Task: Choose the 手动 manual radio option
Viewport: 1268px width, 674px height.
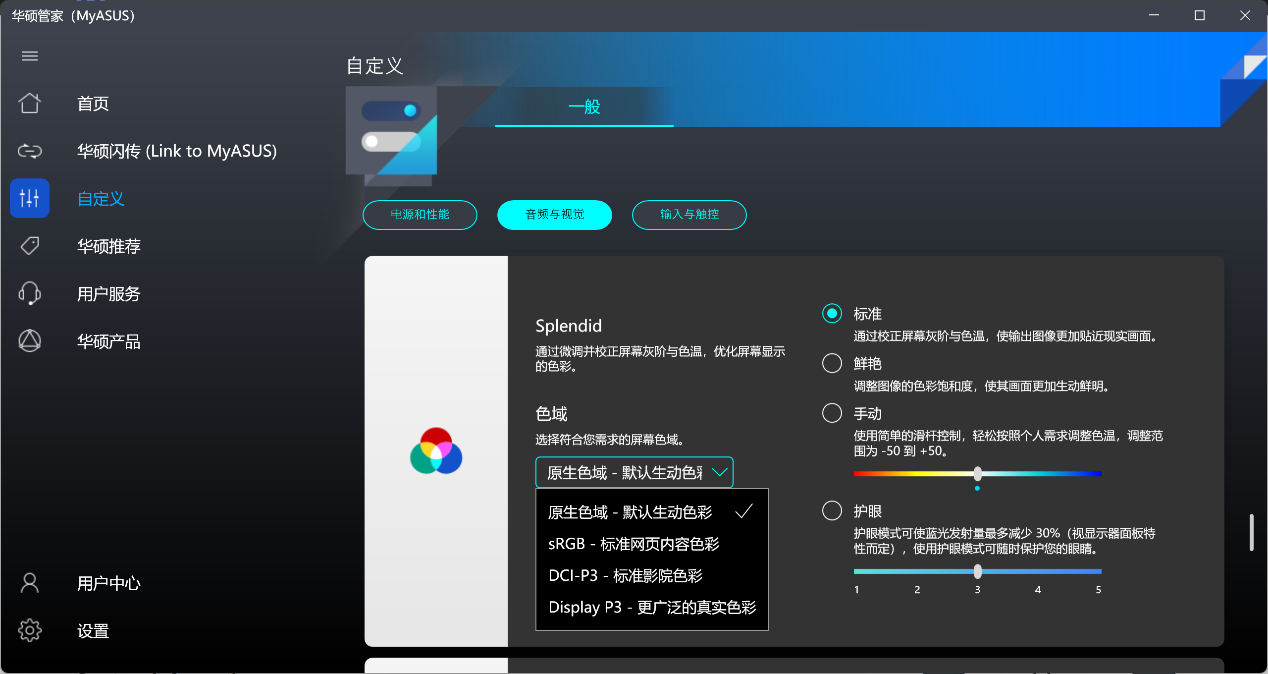Action: [x=832, y=413]
